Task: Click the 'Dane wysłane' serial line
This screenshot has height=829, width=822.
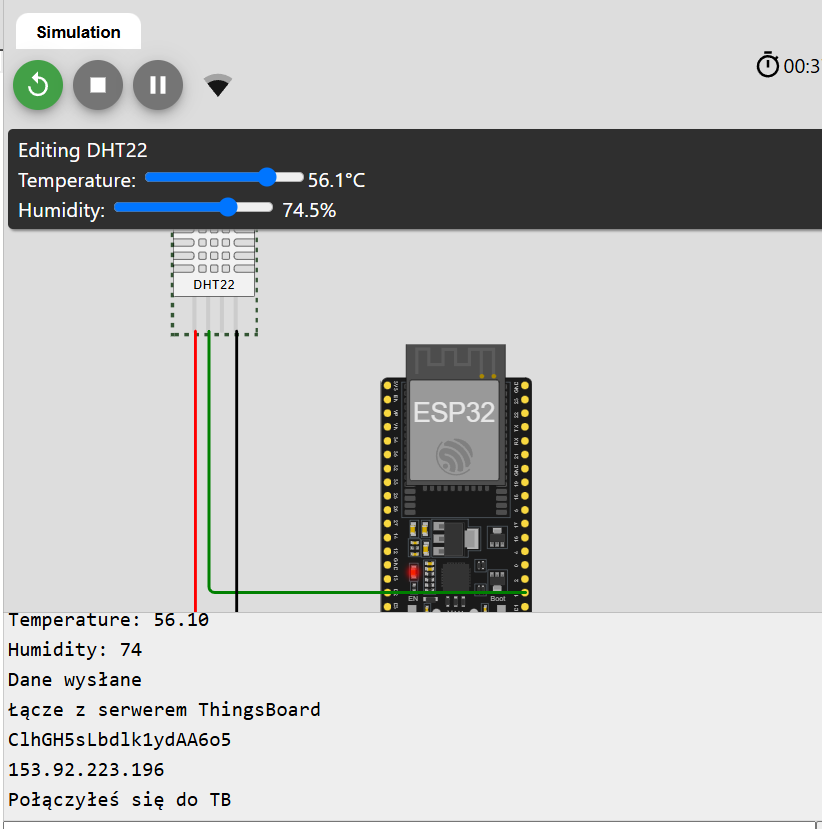Action: (x=75, y=679)
